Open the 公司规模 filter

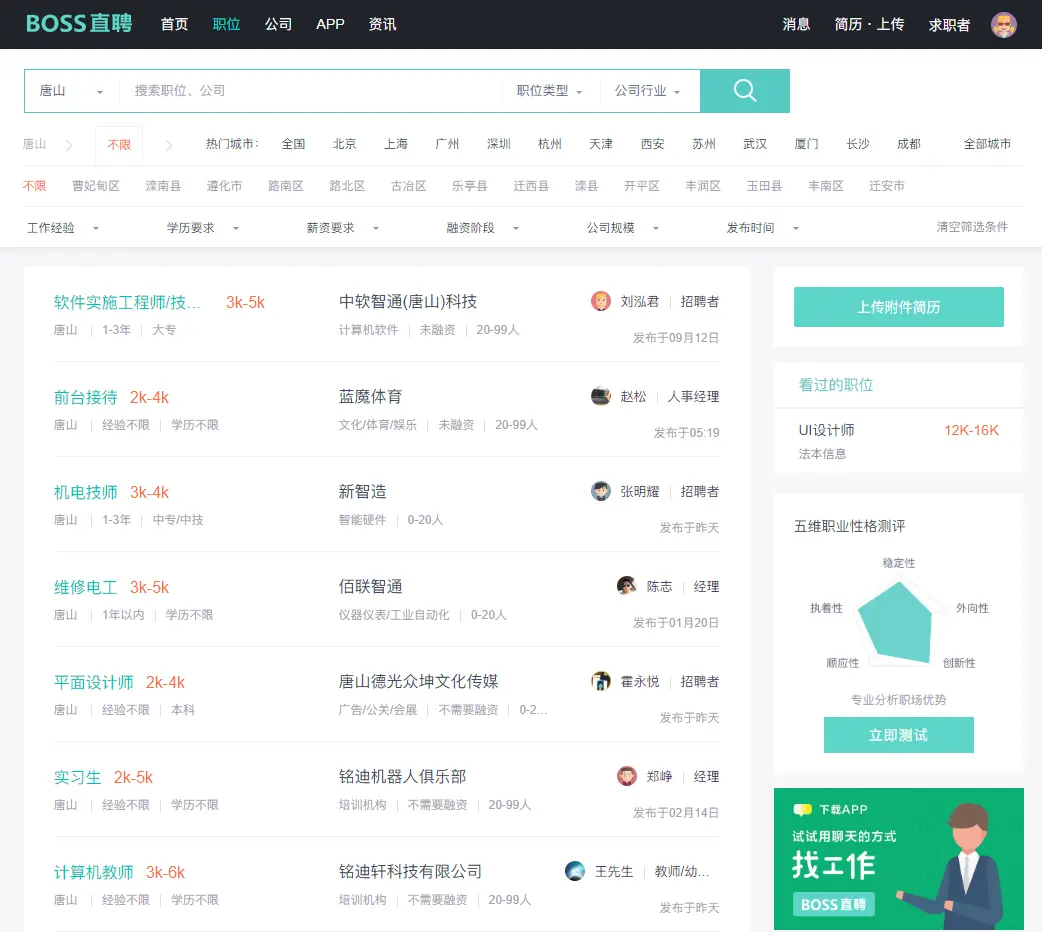coord(623,228)
